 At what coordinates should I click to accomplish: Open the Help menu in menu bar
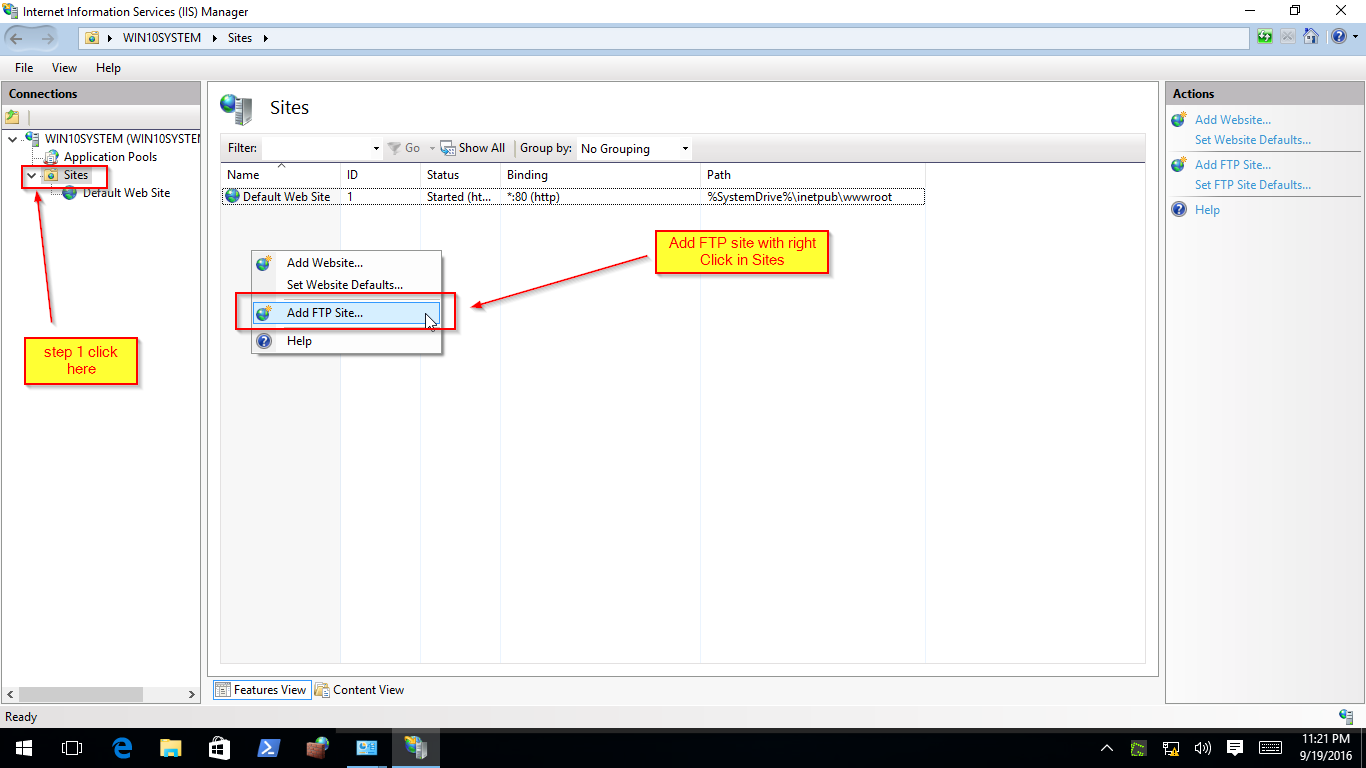(108, 68)
